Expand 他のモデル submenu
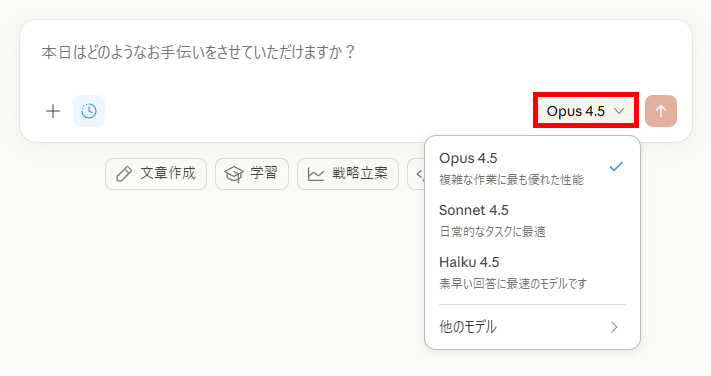The image size is (711, 376). pyautogui.click(x=532, y=327)
